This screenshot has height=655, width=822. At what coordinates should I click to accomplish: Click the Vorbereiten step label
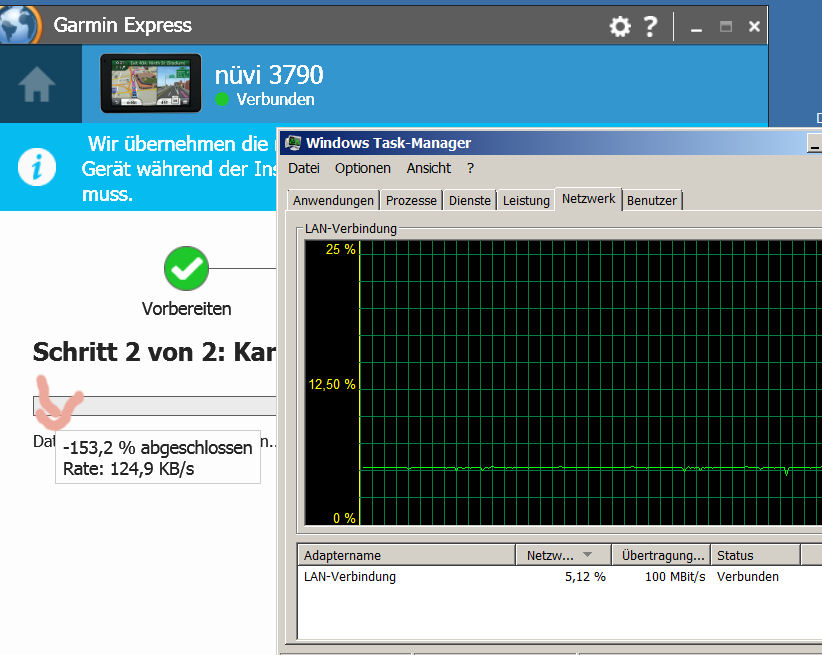tap(186, 309)
